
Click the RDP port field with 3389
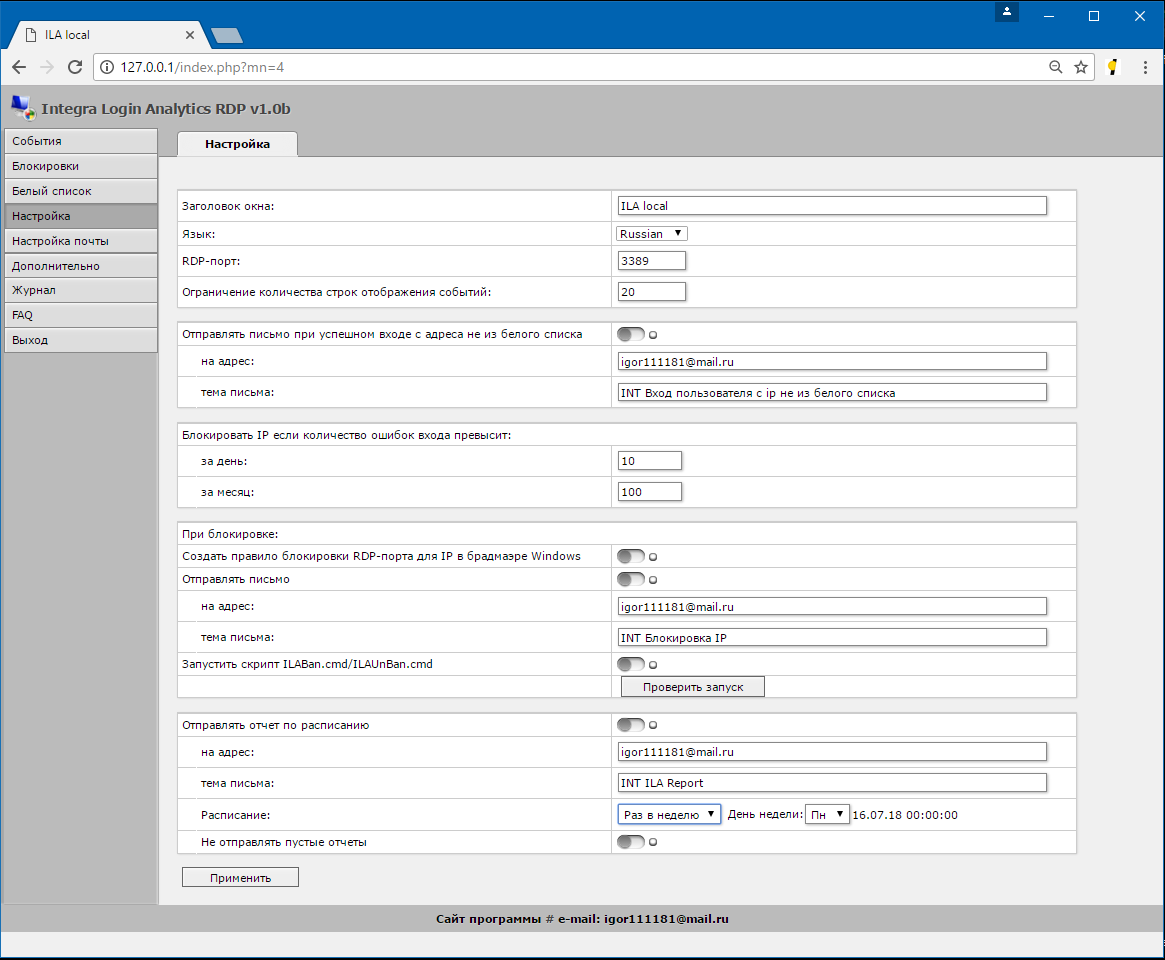[x=652, y=261]
